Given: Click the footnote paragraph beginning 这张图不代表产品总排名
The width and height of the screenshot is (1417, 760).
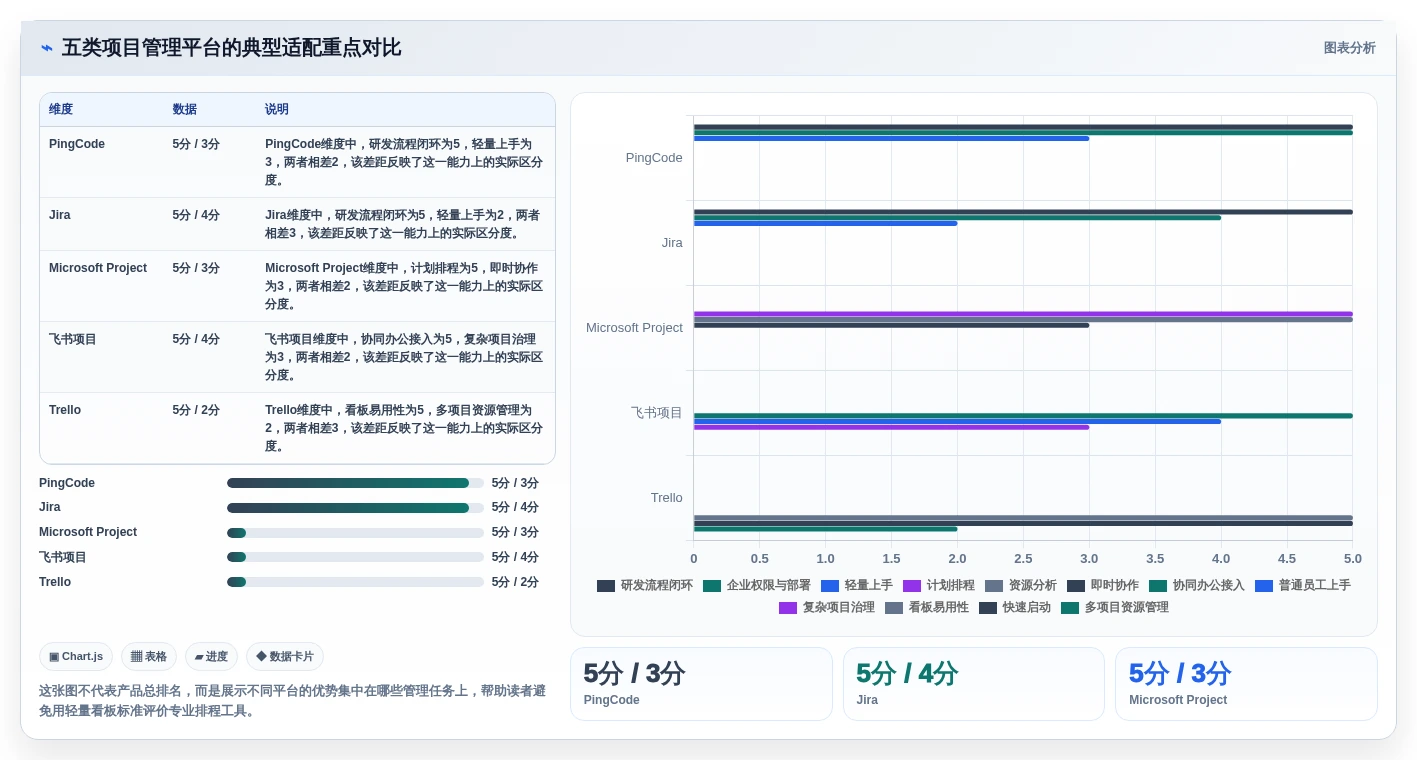Looking at the screenshot, I should (x=292, y=701).
